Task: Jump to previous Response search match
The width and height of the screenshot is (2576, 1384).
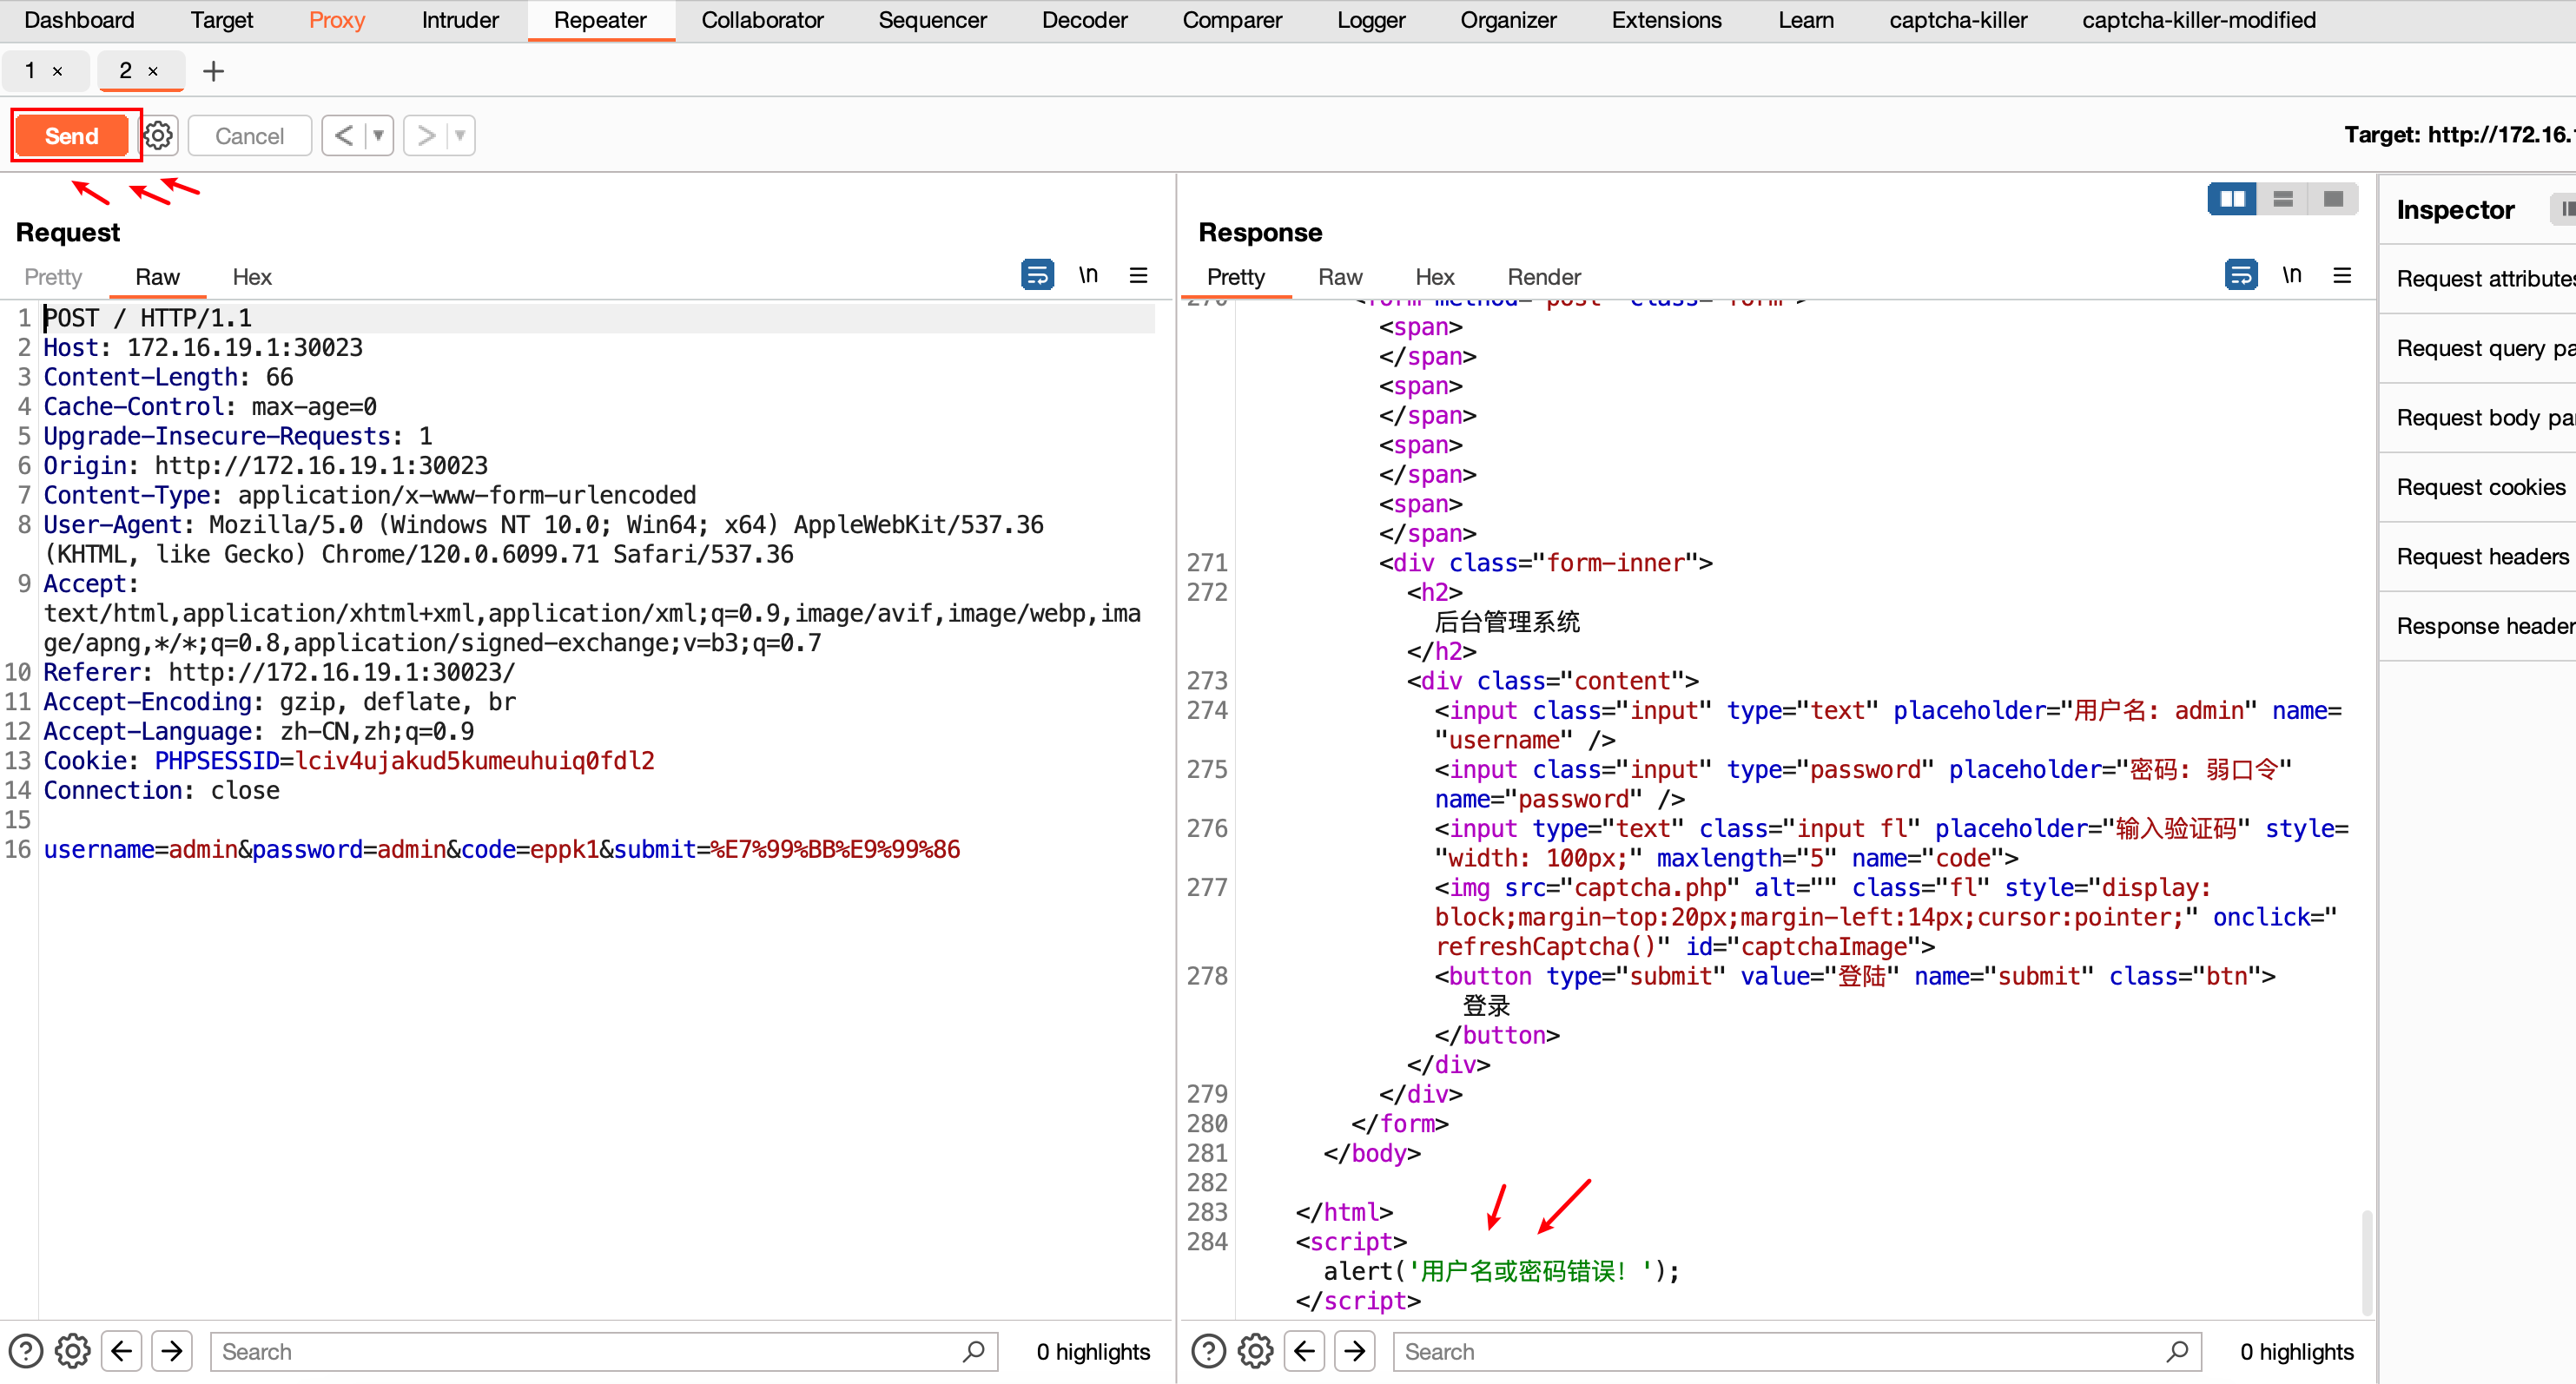Action: 1305,1351
